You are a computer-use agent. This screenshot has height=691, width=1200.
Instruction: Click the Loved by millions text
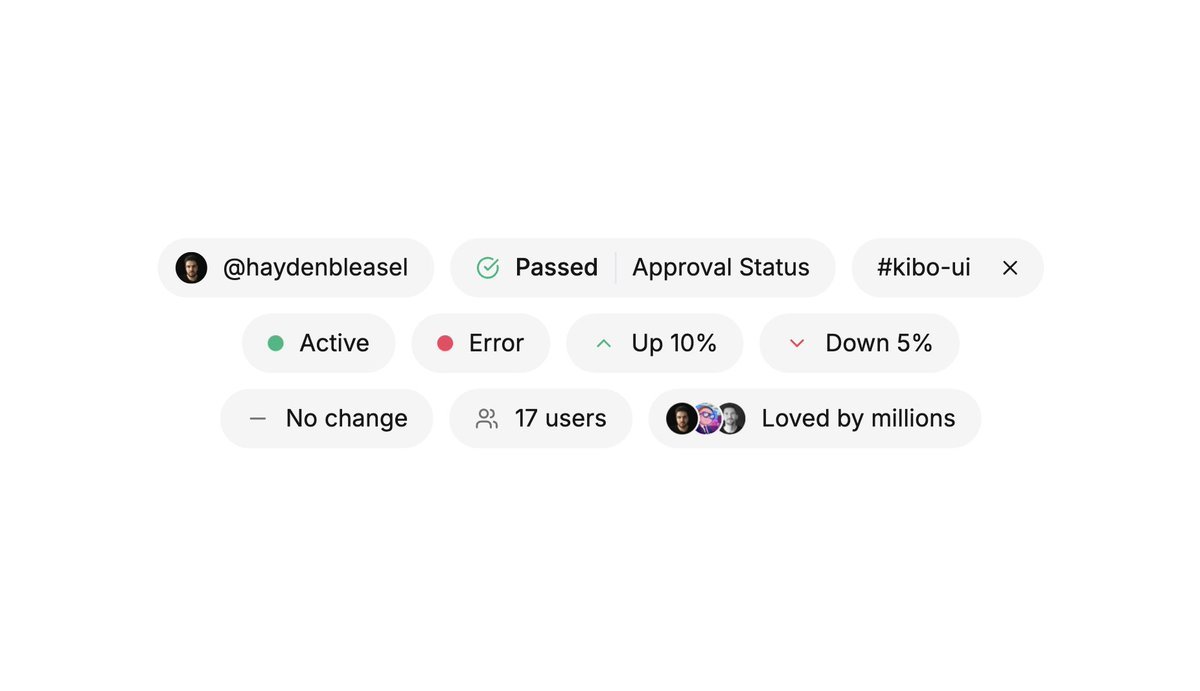[858, 418]
